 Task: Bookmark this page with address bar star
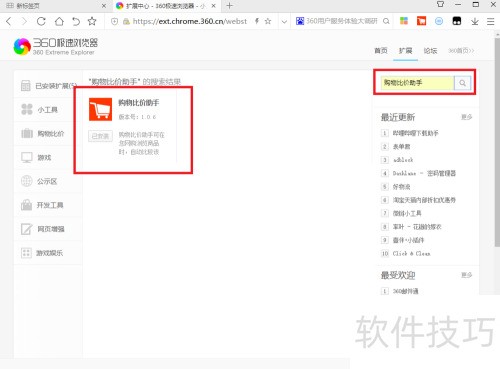coord(268,21)
